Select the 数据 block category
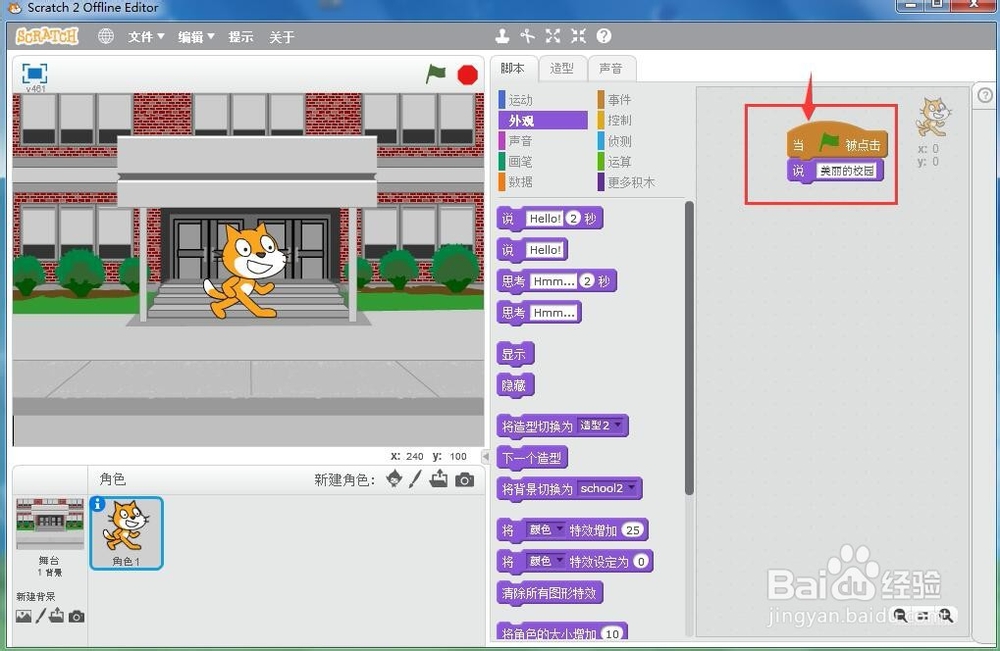1000x651 pixels. [543, 182]
